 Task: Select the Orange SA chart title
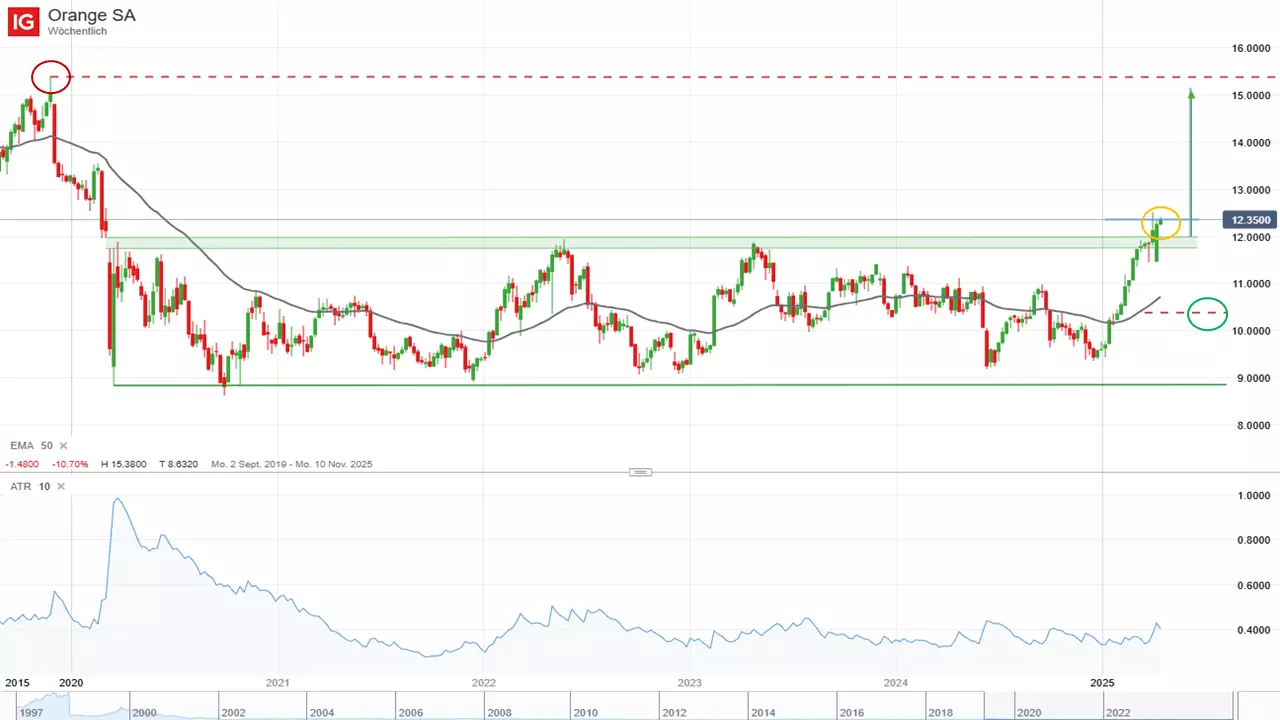click(92, 15)
